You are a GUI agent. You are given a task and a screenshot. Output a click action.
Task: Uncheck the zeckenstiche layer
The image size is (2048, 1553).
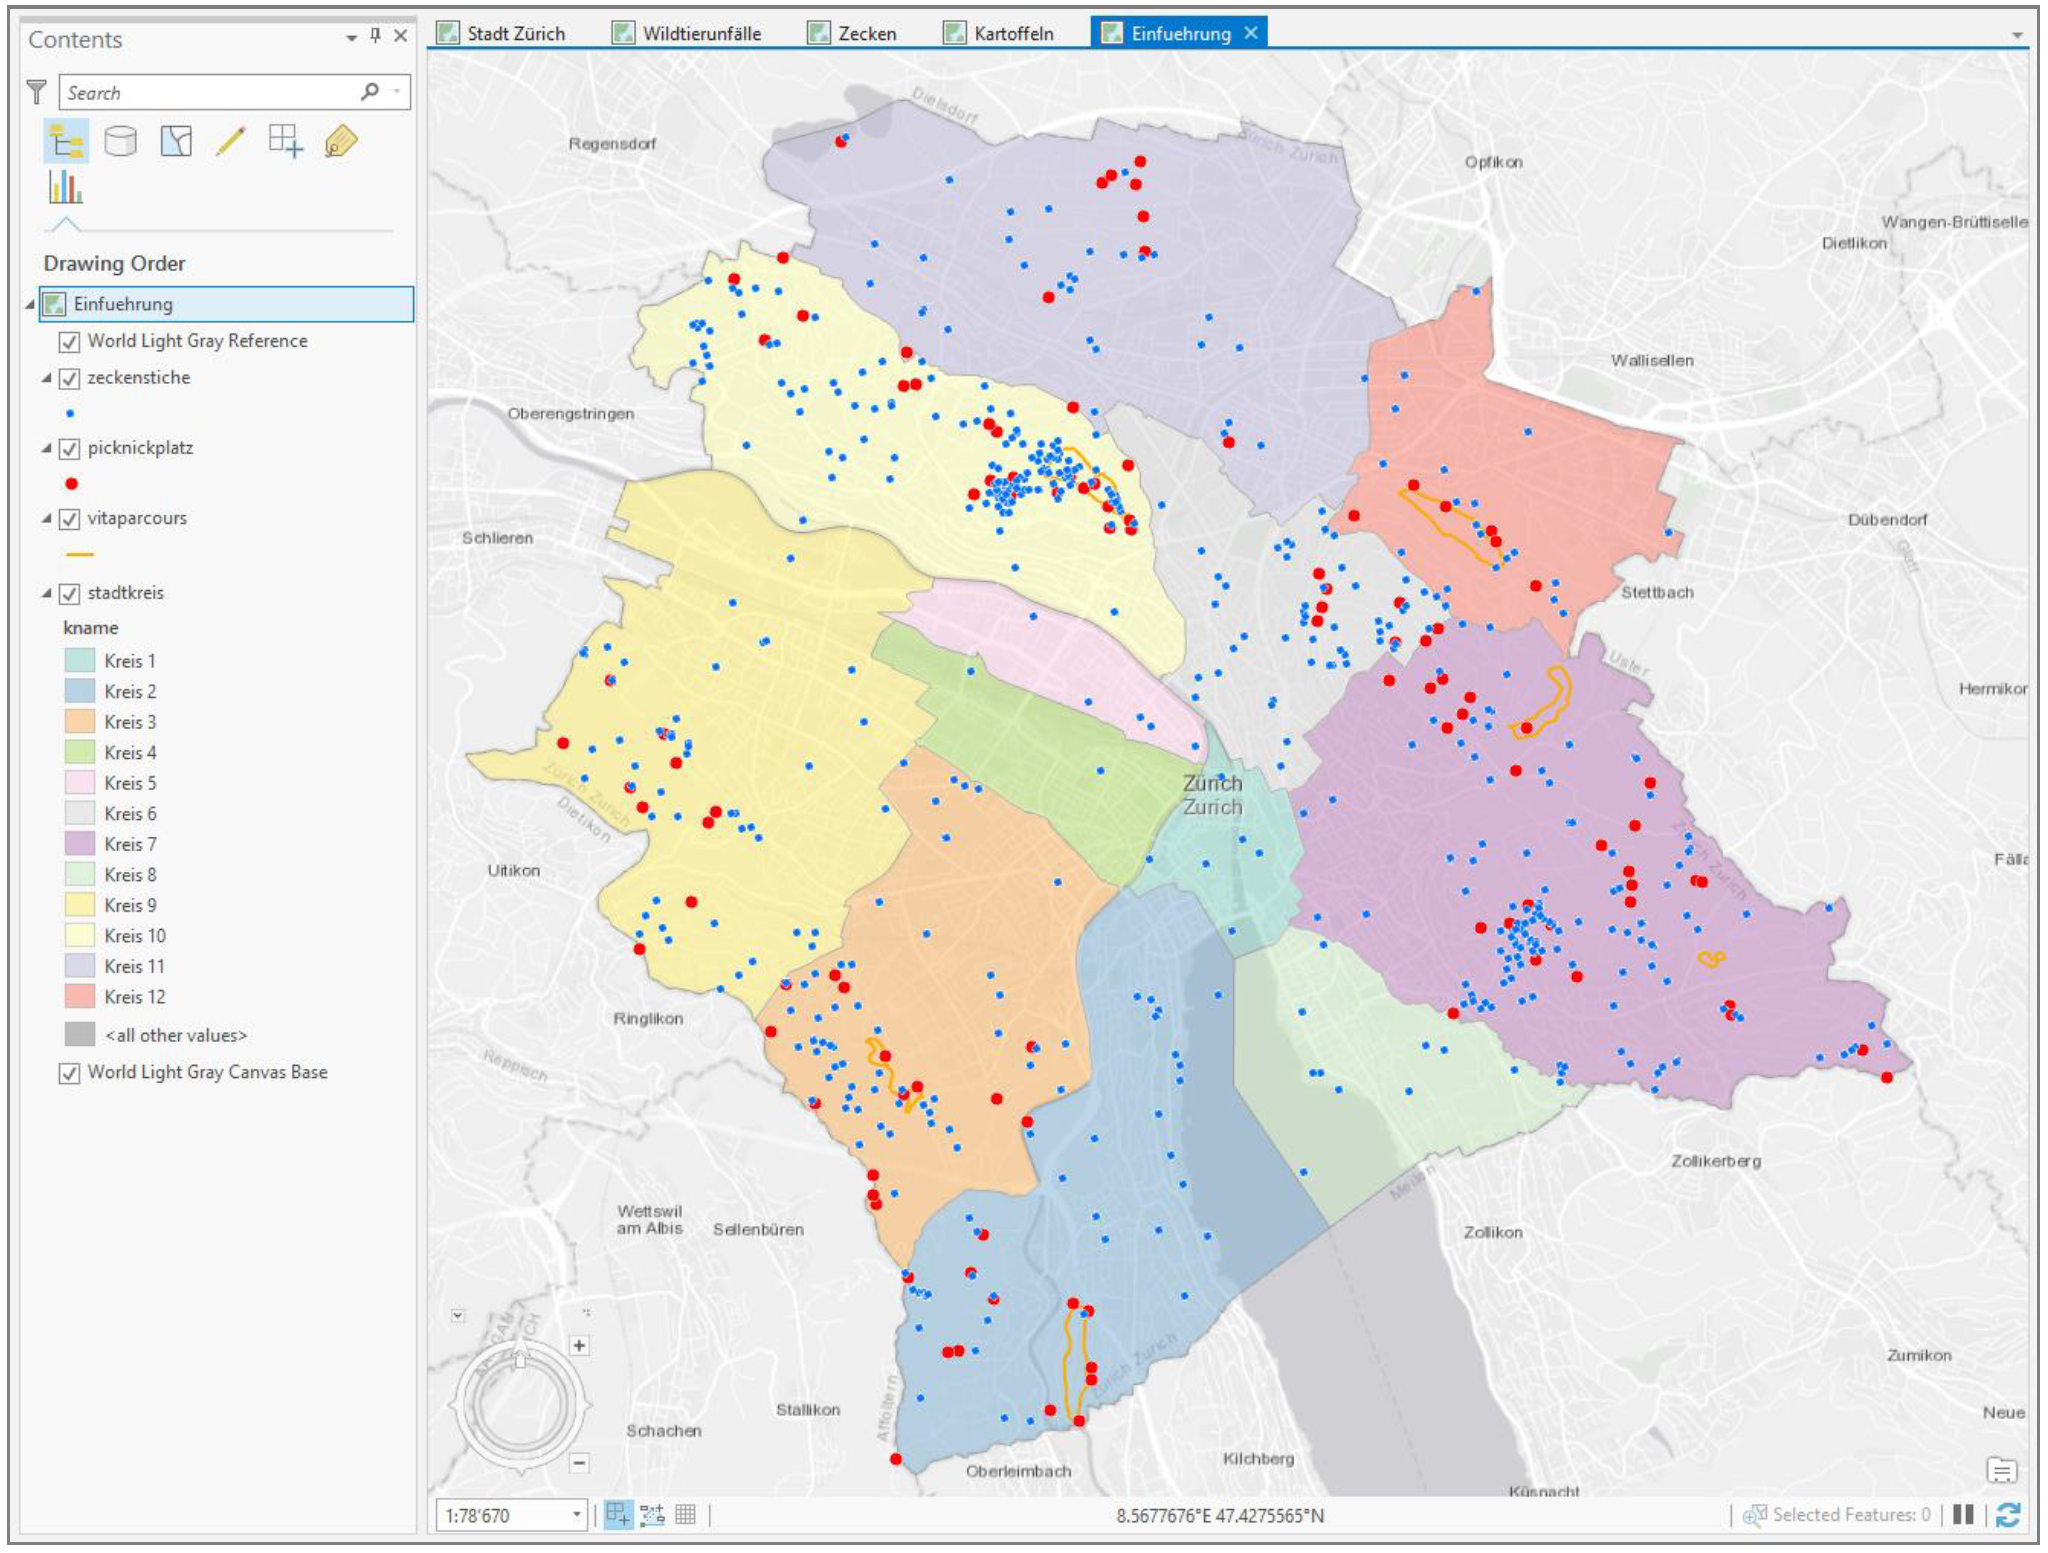click(x=70, y=379)
